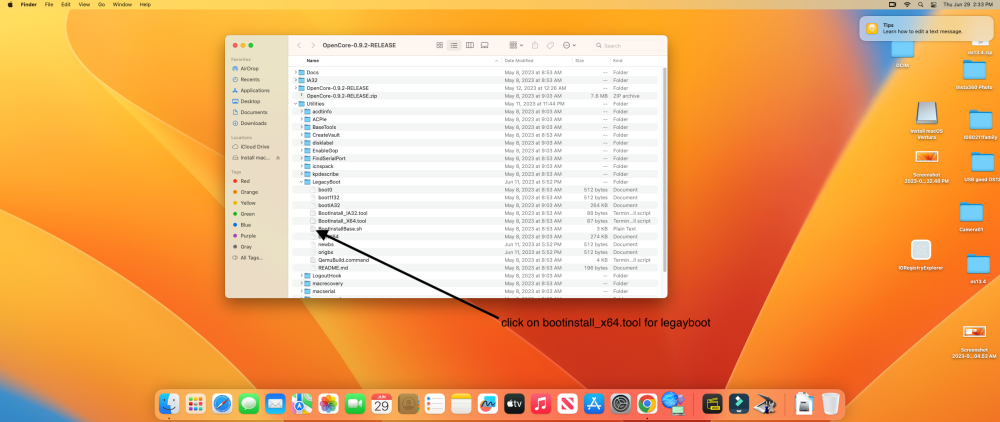The height and width of the screenshot is (422, 1000).
Task: Collapse the LegacyBoot folder
Action: (x=302, y=182)
